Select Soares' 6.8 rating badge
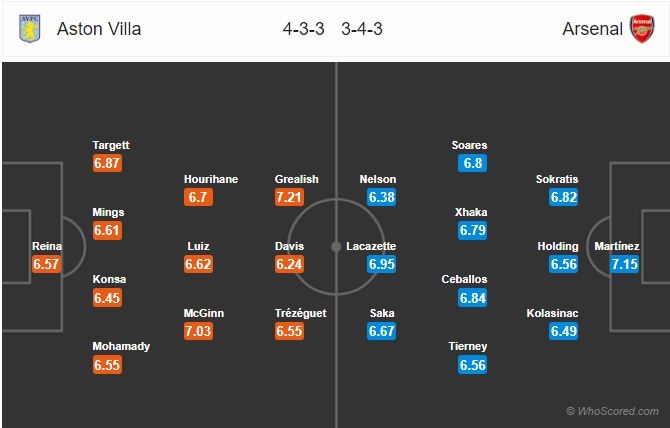670x428 pixels. [473, 163]
